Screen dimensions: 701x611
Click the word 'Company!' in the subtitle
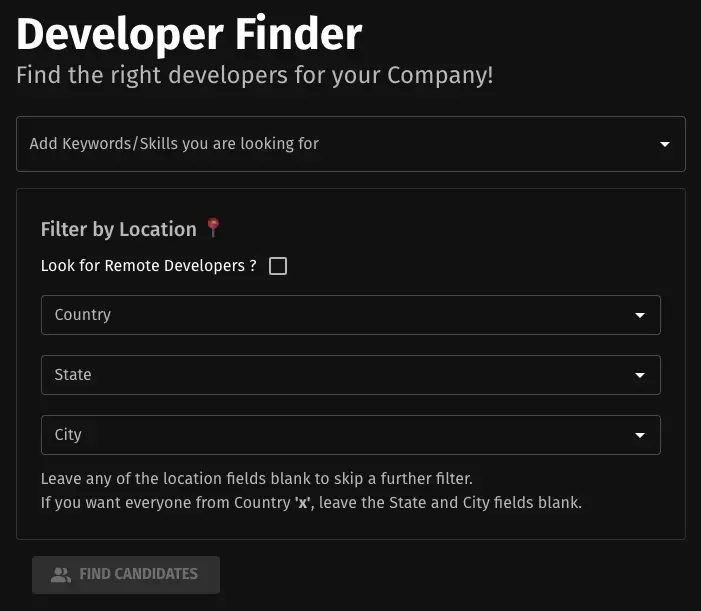coord(440,75)
